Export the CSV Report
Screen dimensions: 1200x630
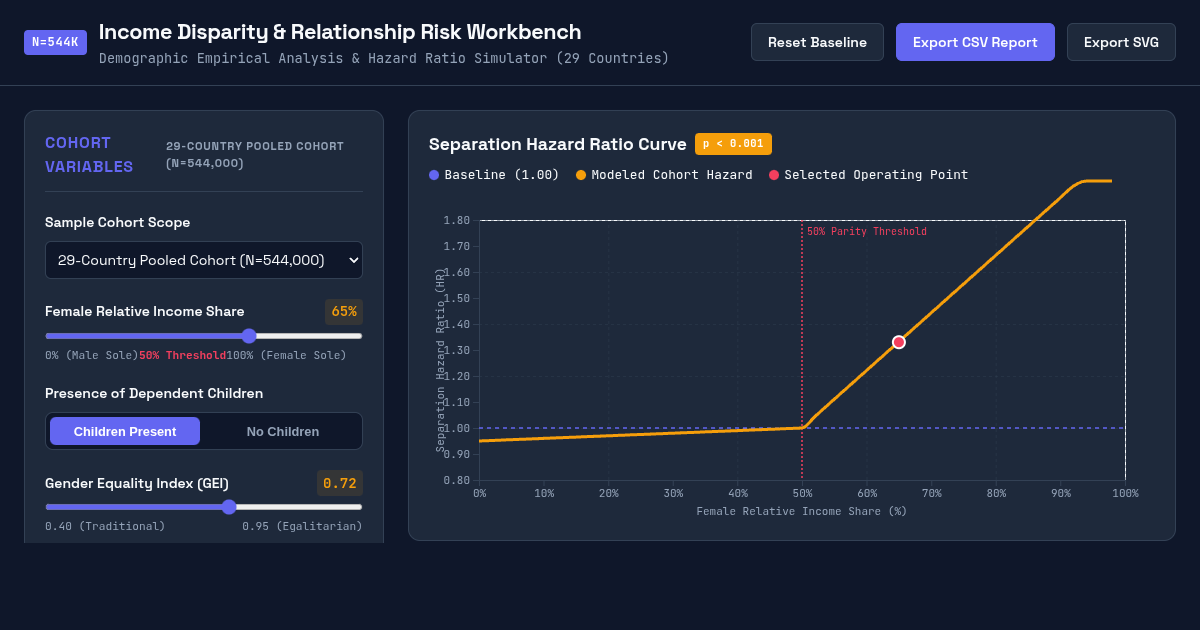point(975,42)
